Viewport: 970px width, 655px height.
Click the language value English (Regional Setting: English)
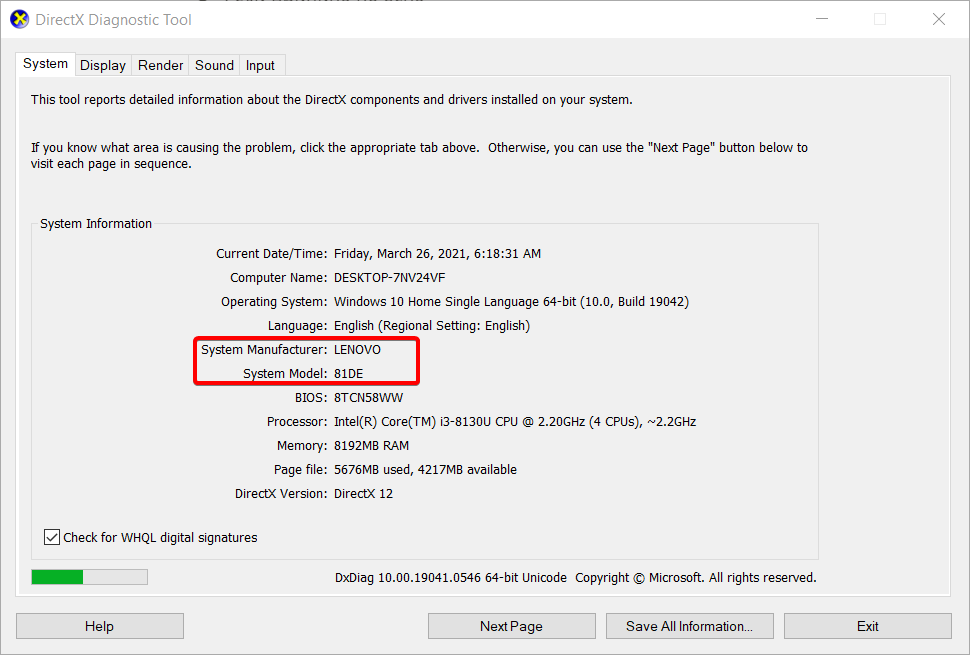click(432, 326)
